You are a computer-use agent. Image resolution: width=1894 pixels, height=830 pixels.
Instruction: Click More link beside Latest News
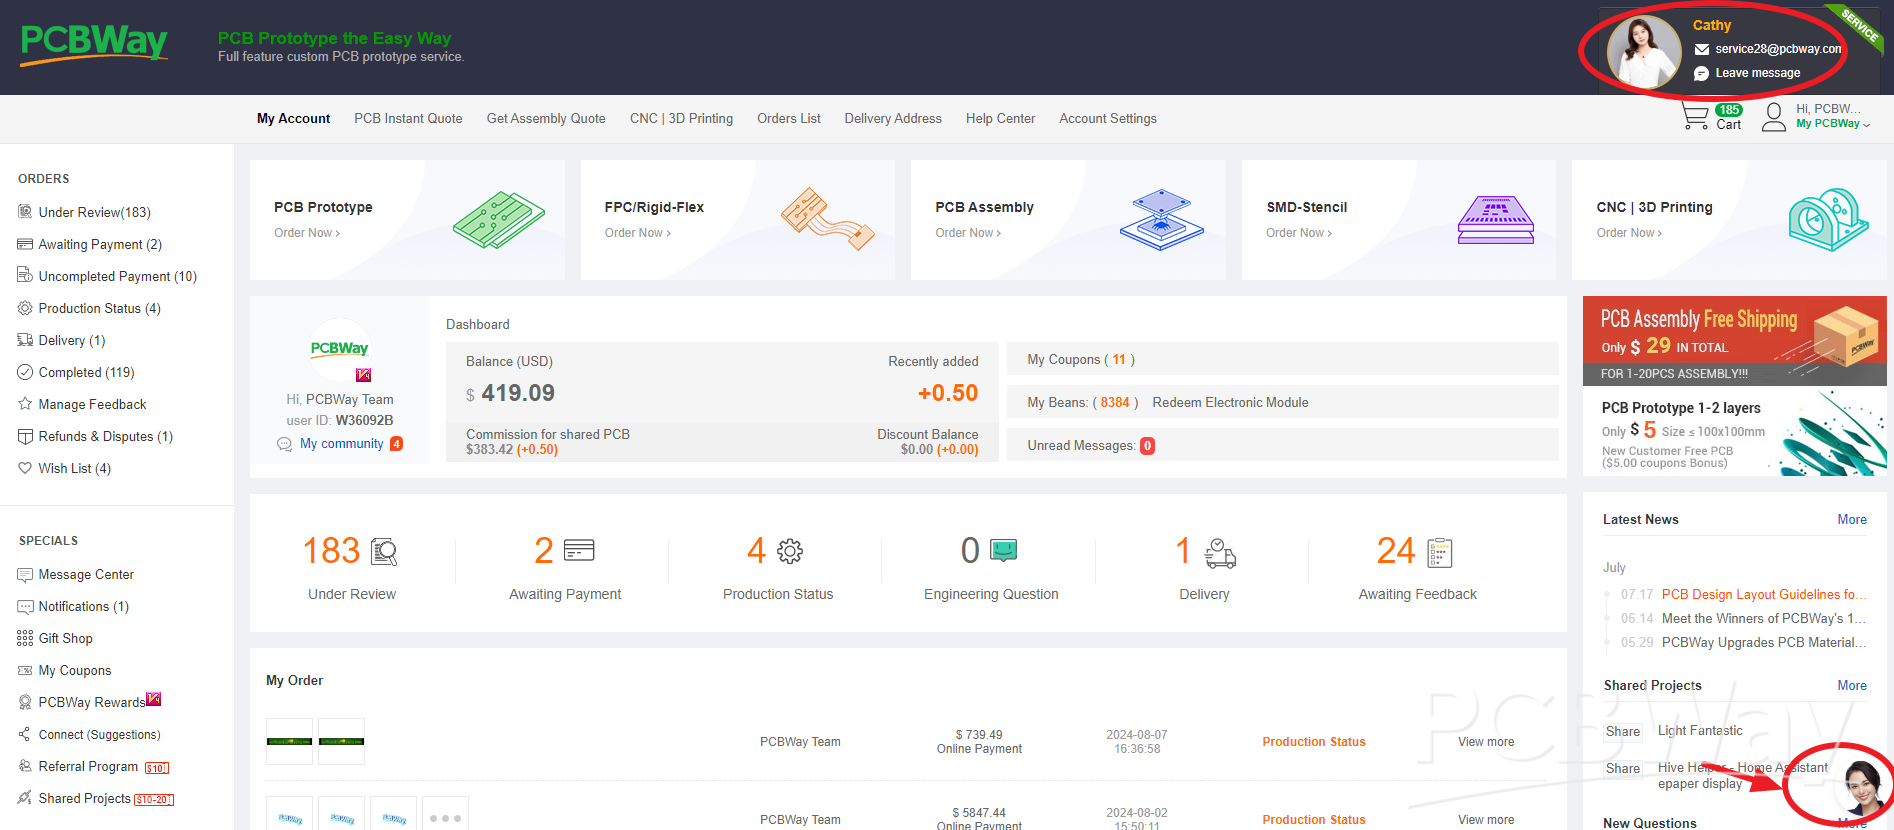(x=1851, y=519)
